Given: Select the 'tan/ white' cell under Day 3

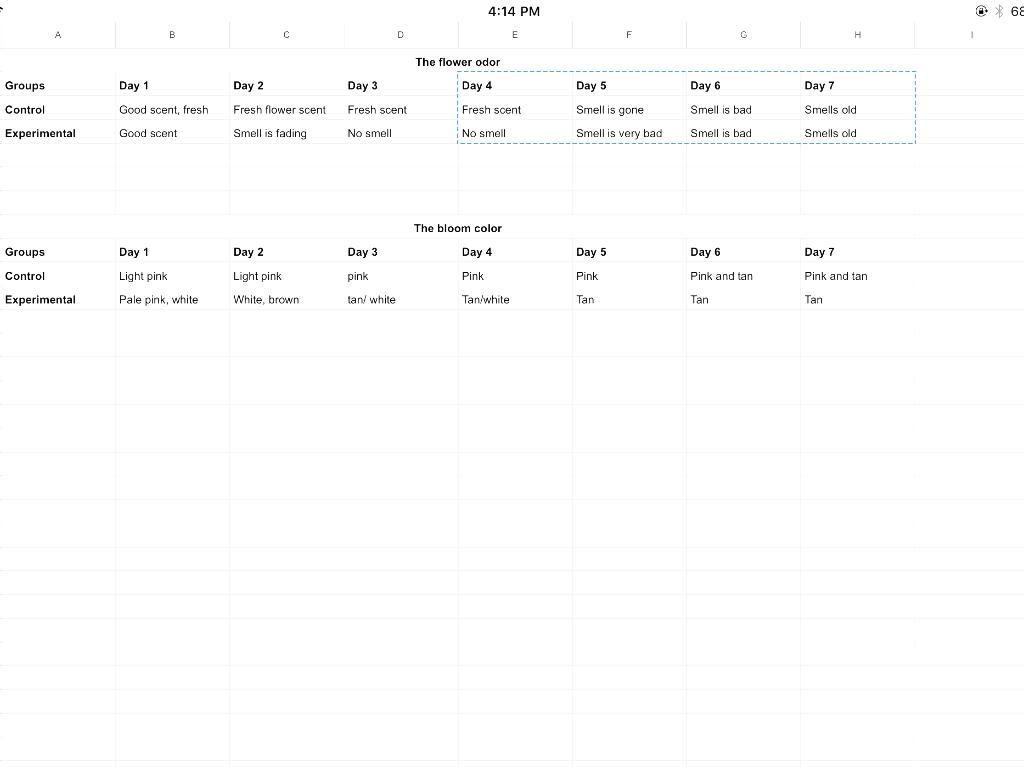Looking at the screenshot, I should [x=371, y=300].
